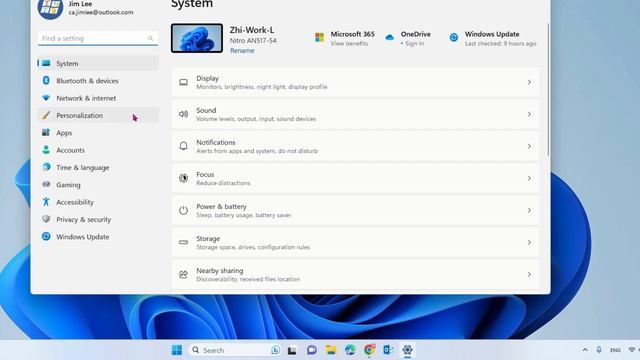Click the OneDrive cloud icon
640x360 pixels.
[389, 38]
